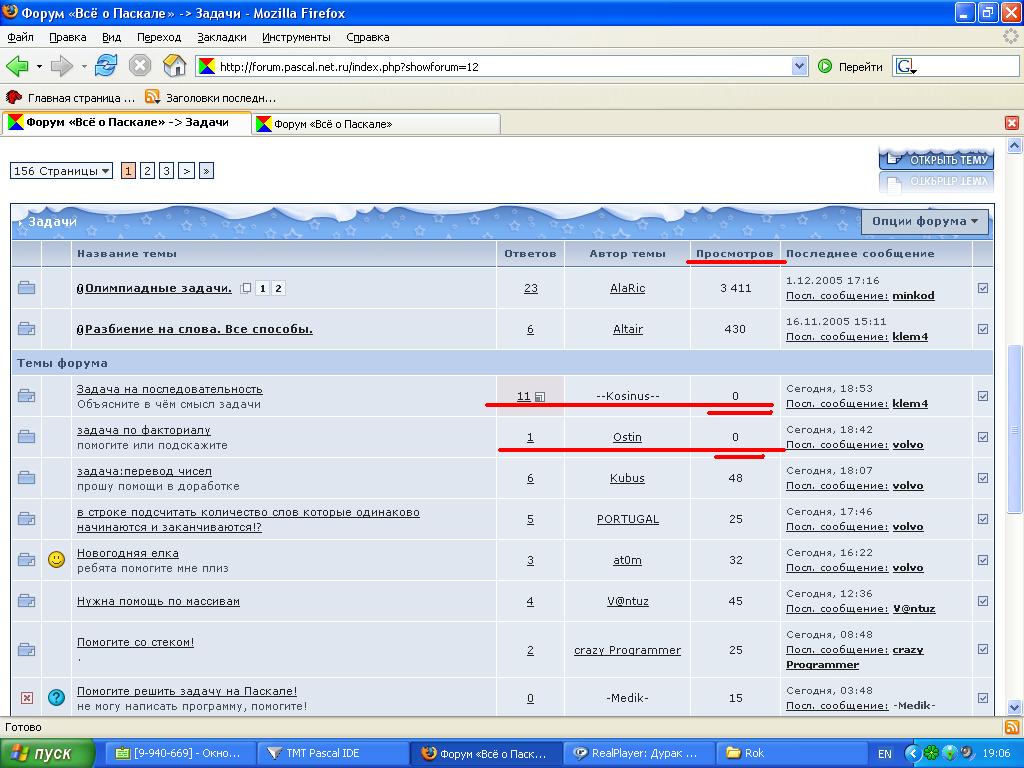Click the Home toolbar icon
The height and width of the screenshot is (768, 1024).
[x=174, y=66]
